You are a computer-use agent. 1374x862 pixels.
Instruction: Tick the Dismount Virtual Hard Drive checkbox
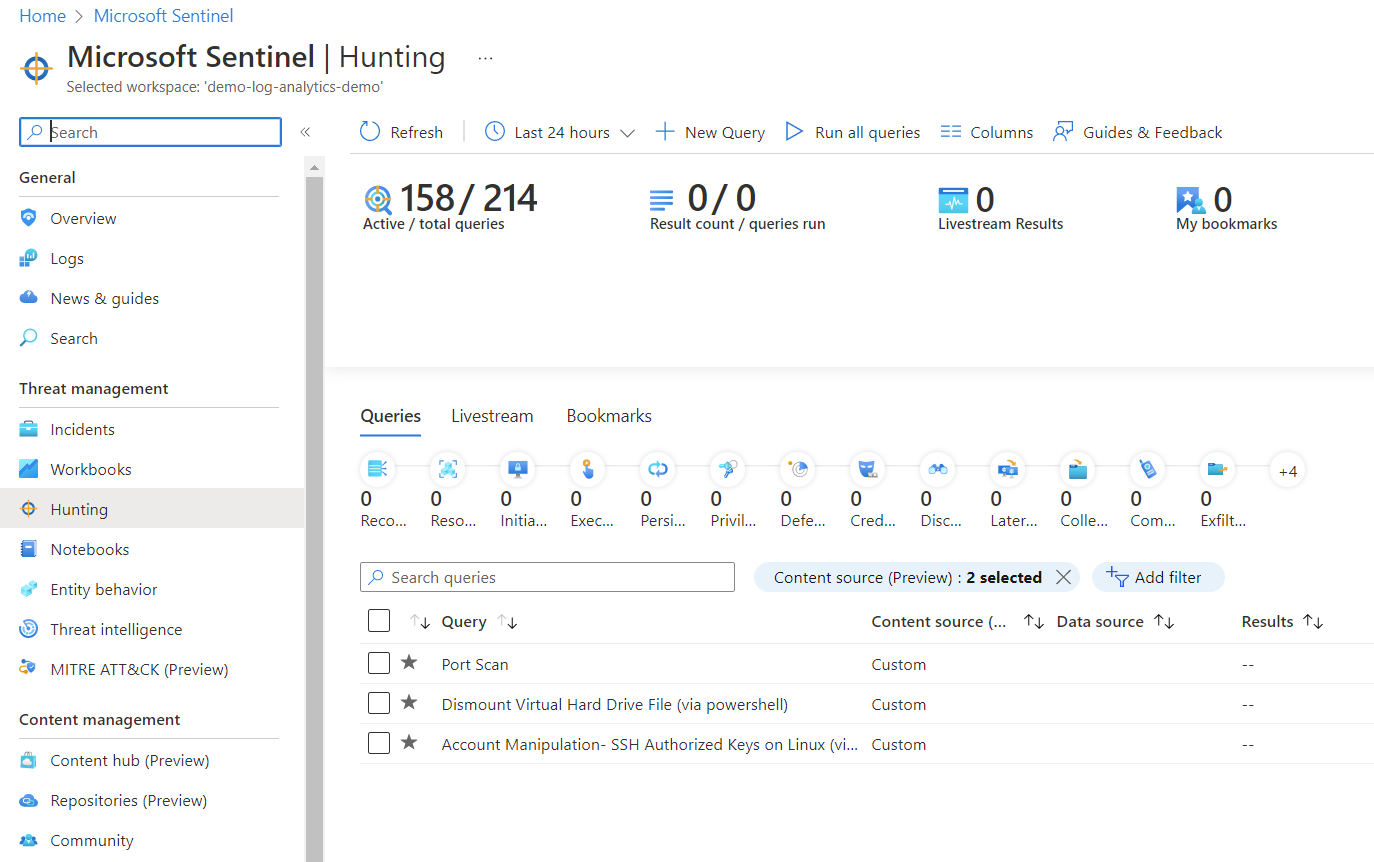point(379,703)
